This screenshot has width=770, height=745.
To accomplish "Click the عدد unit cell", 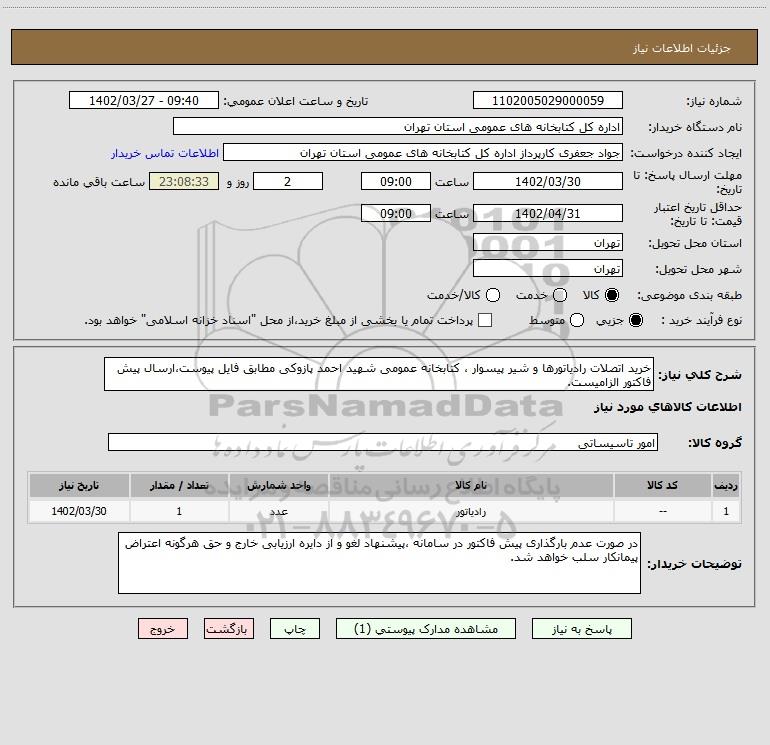I will point(278,511).
